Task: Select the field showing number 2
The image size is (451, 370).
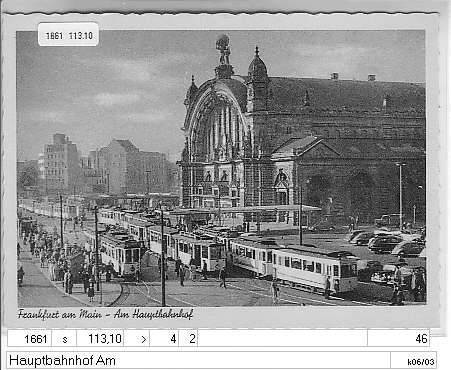Action: point(188,339)
